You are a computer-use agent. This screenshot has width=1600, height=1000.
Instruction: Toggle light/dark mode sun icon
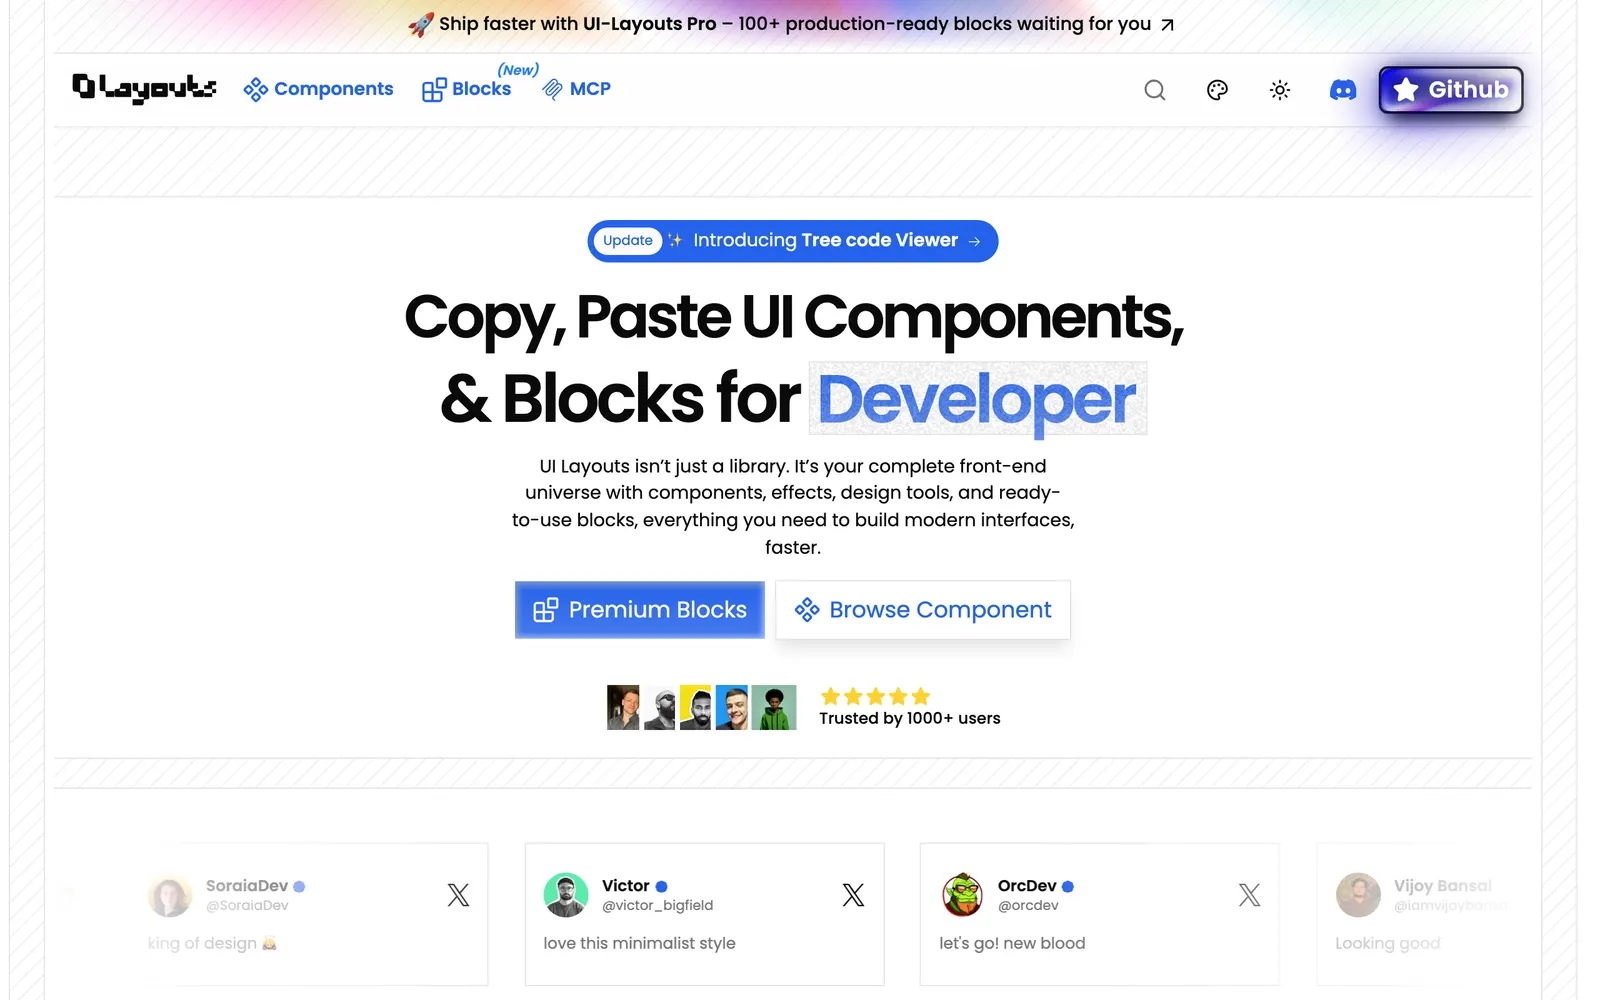(x=1280, y=90)
